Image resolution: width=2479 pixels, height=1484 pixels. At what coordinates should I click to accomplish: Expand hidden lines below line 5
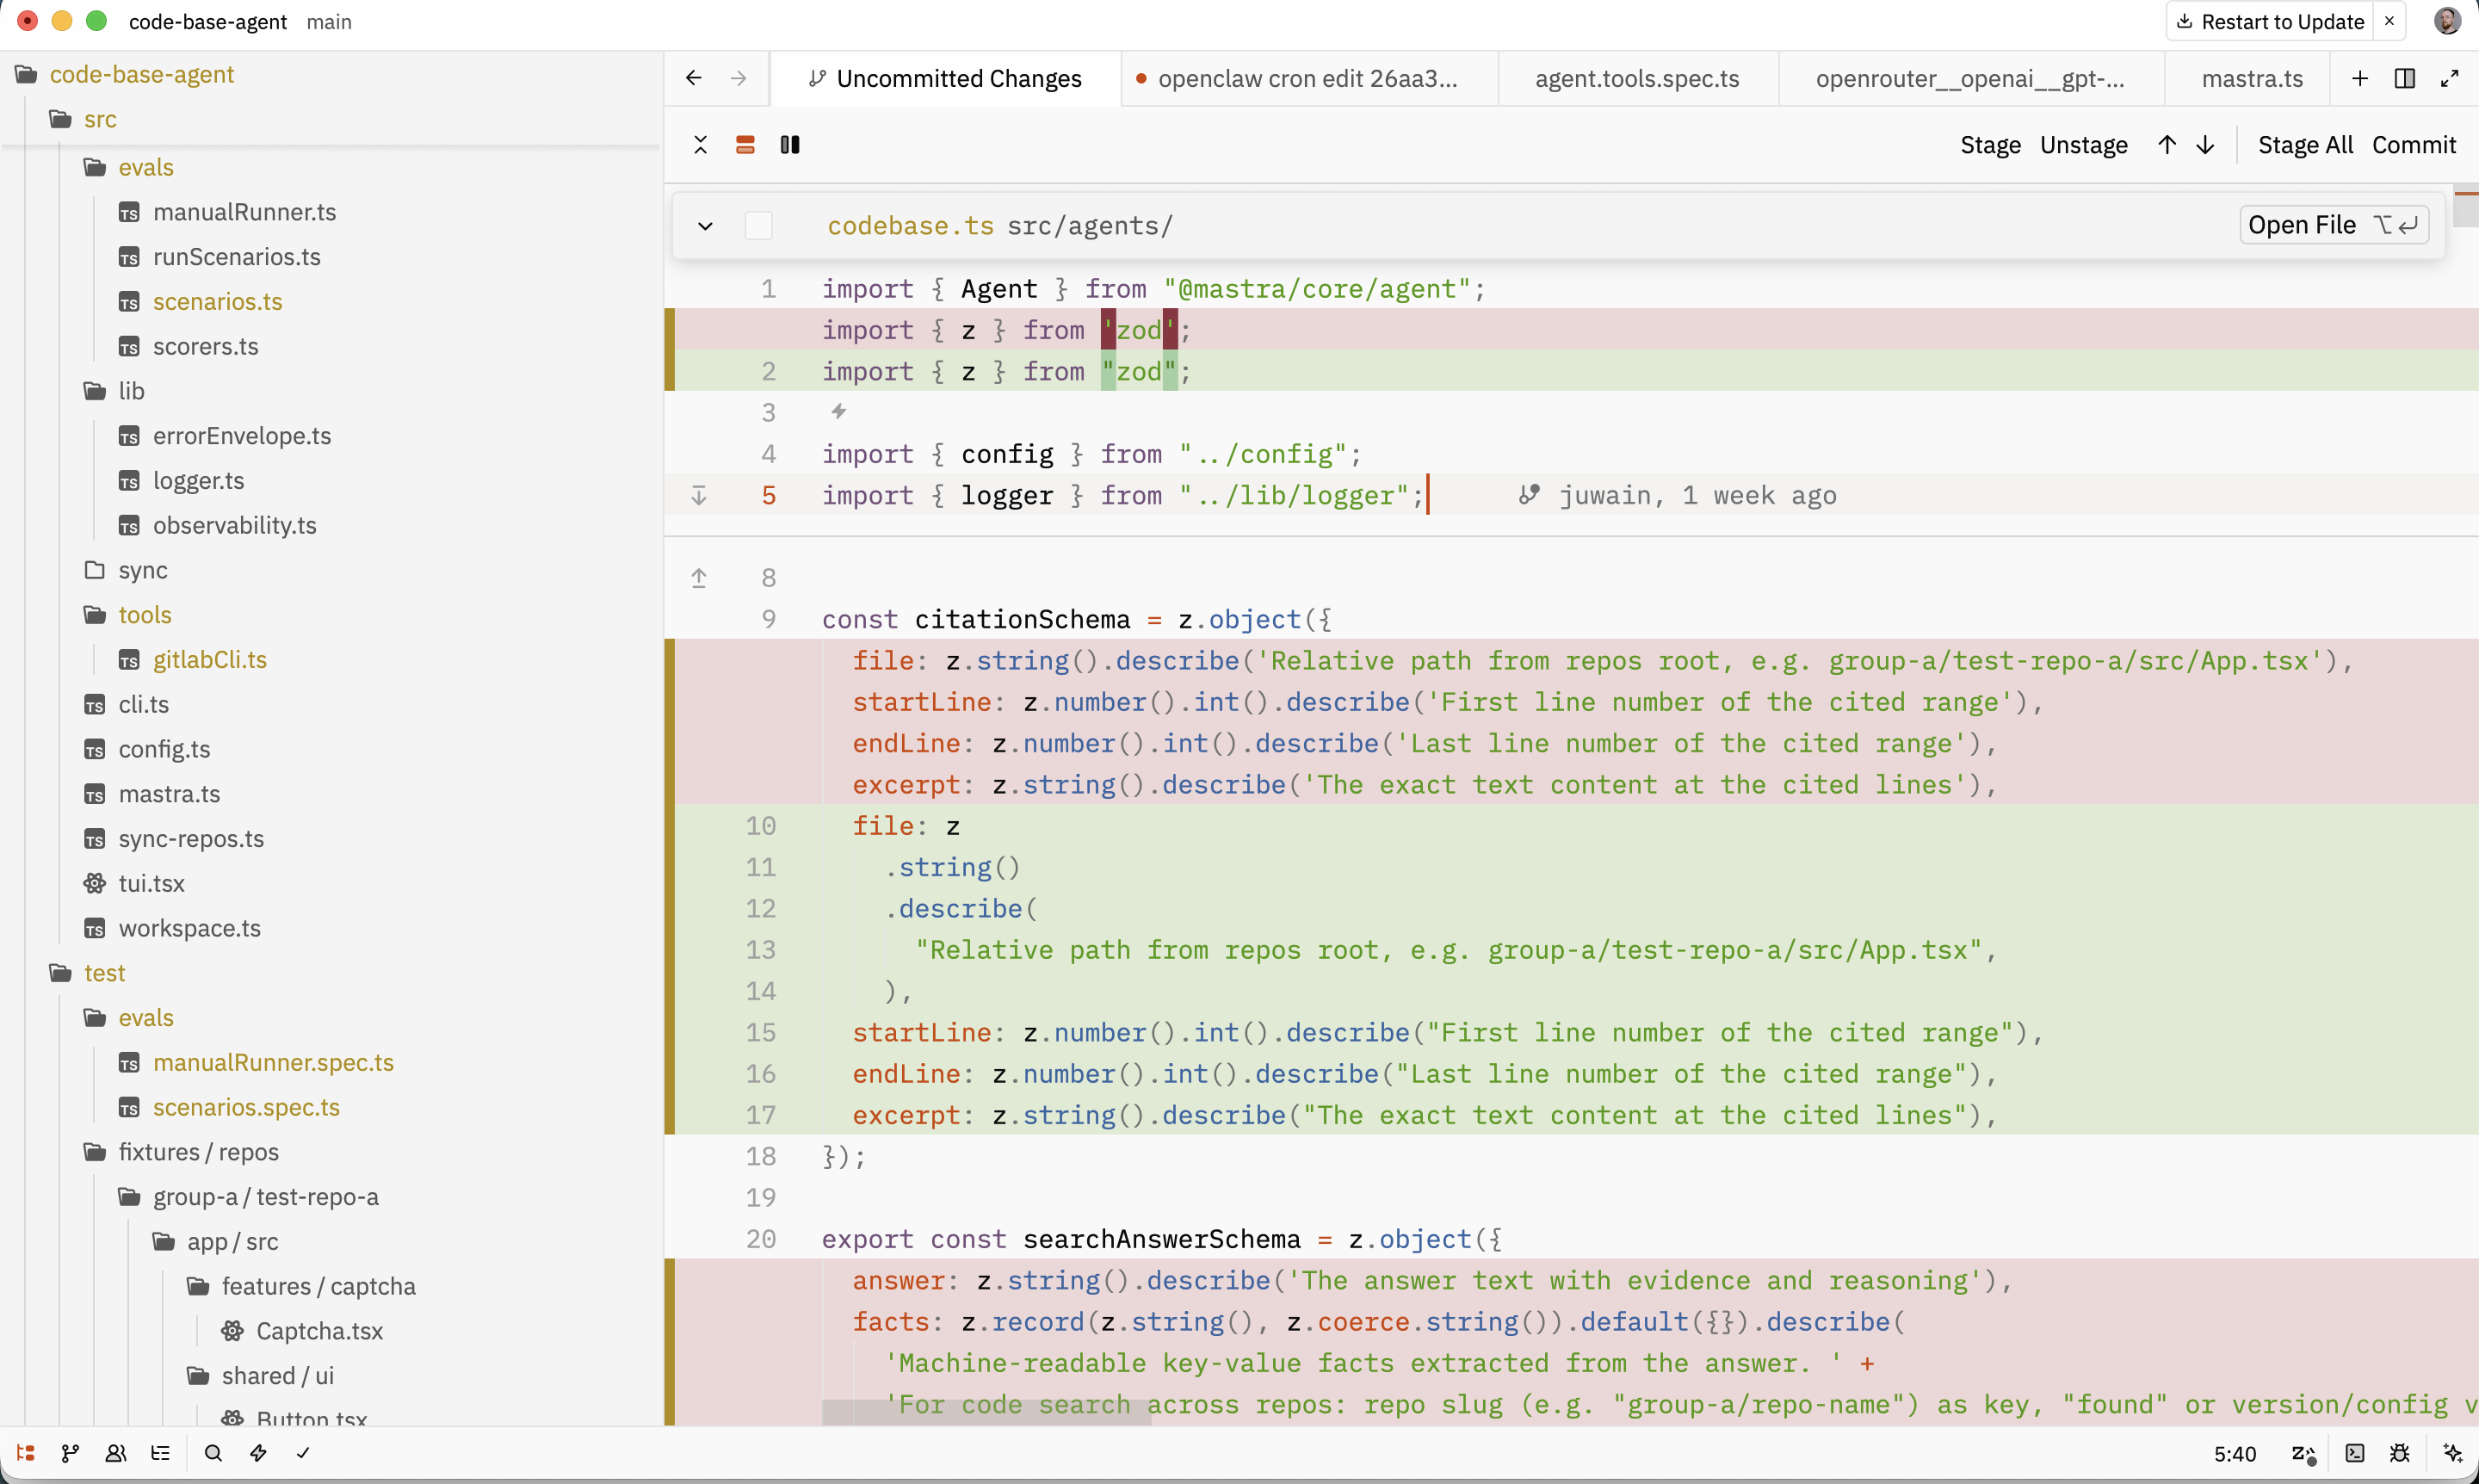pyautogui.click(x=699, y=495)
